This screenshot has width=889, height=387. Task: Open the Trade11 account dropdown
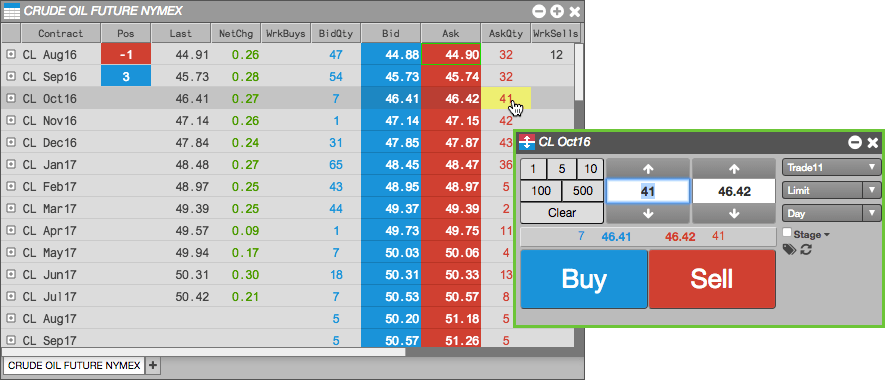click(x=831, y=168)
